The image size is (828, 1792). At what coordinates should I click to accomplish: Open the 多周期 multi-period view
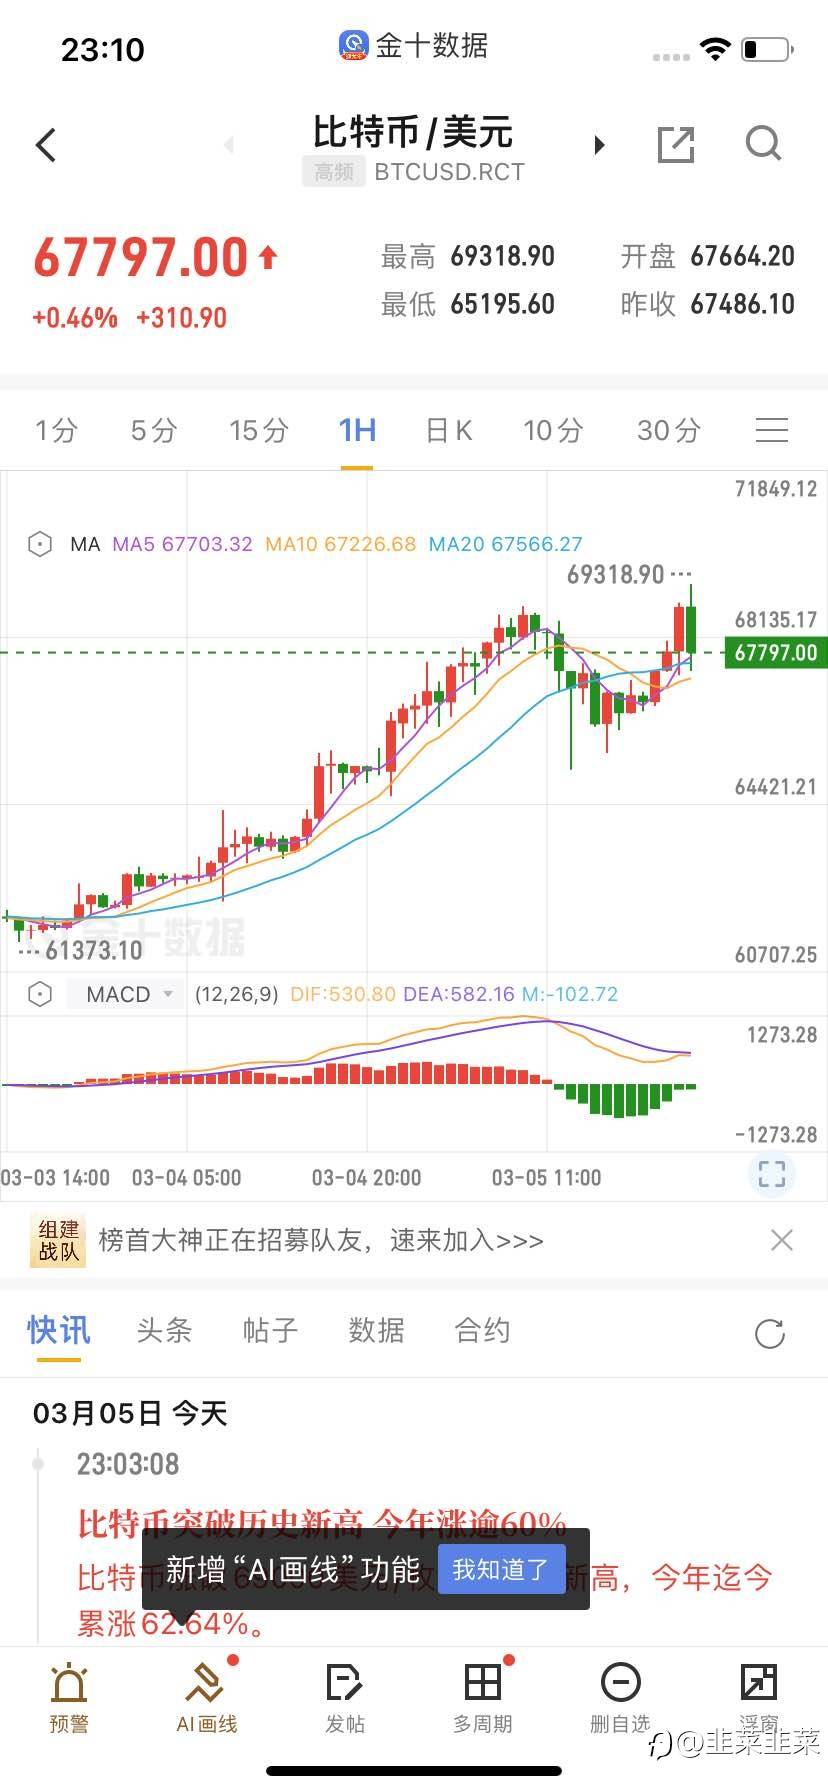point(483,1696)
